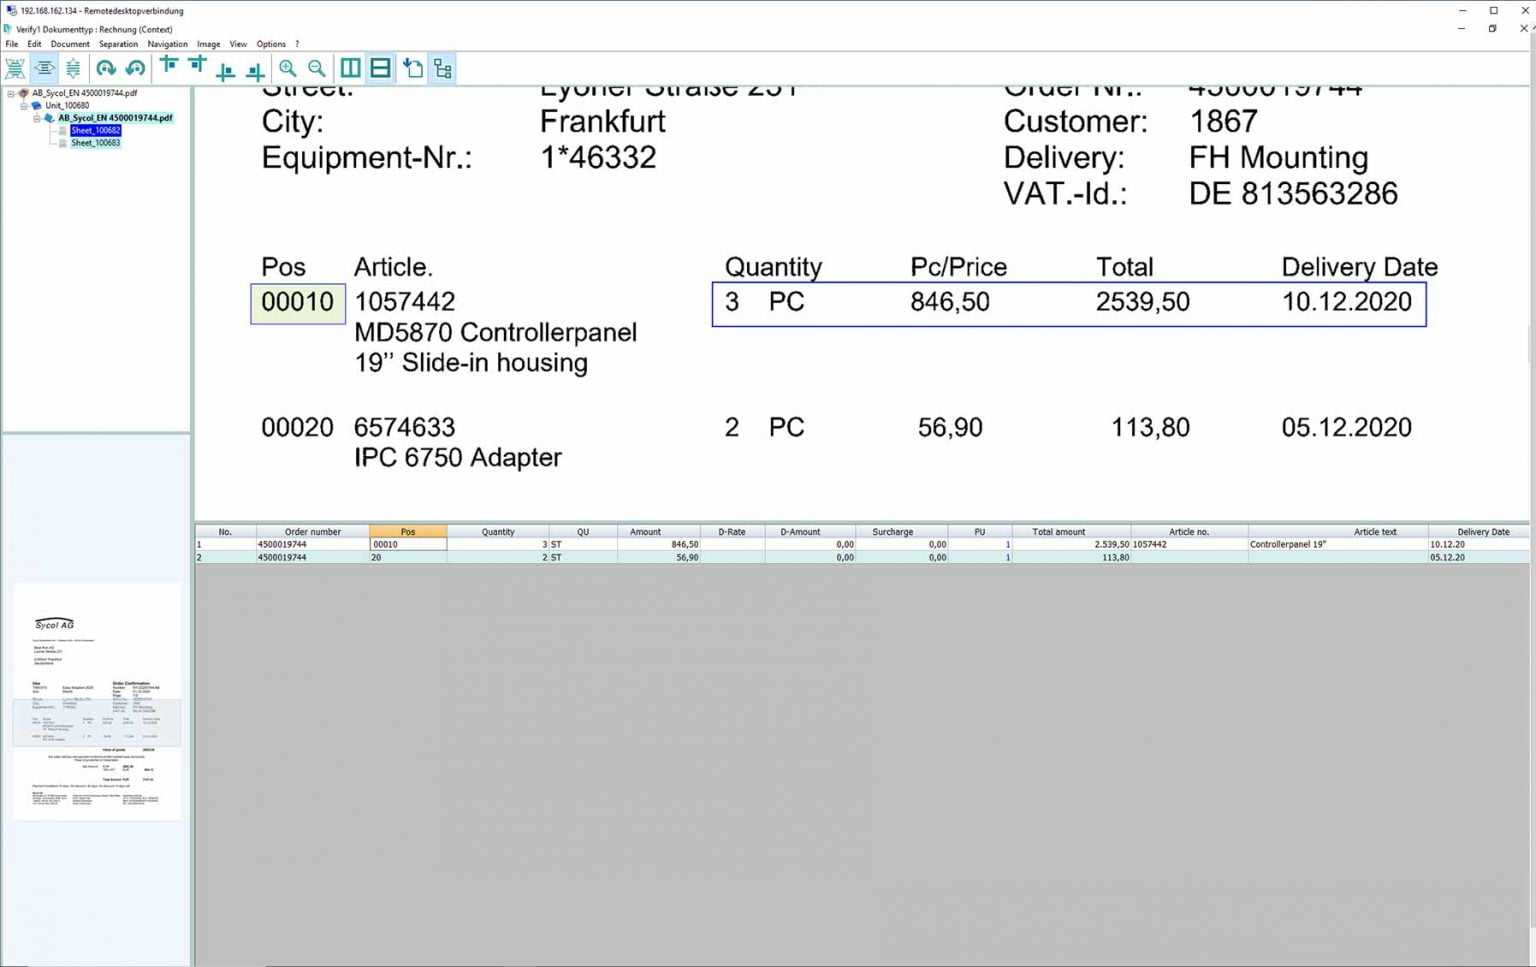Open the Separation menu

(x=118, y=44)
